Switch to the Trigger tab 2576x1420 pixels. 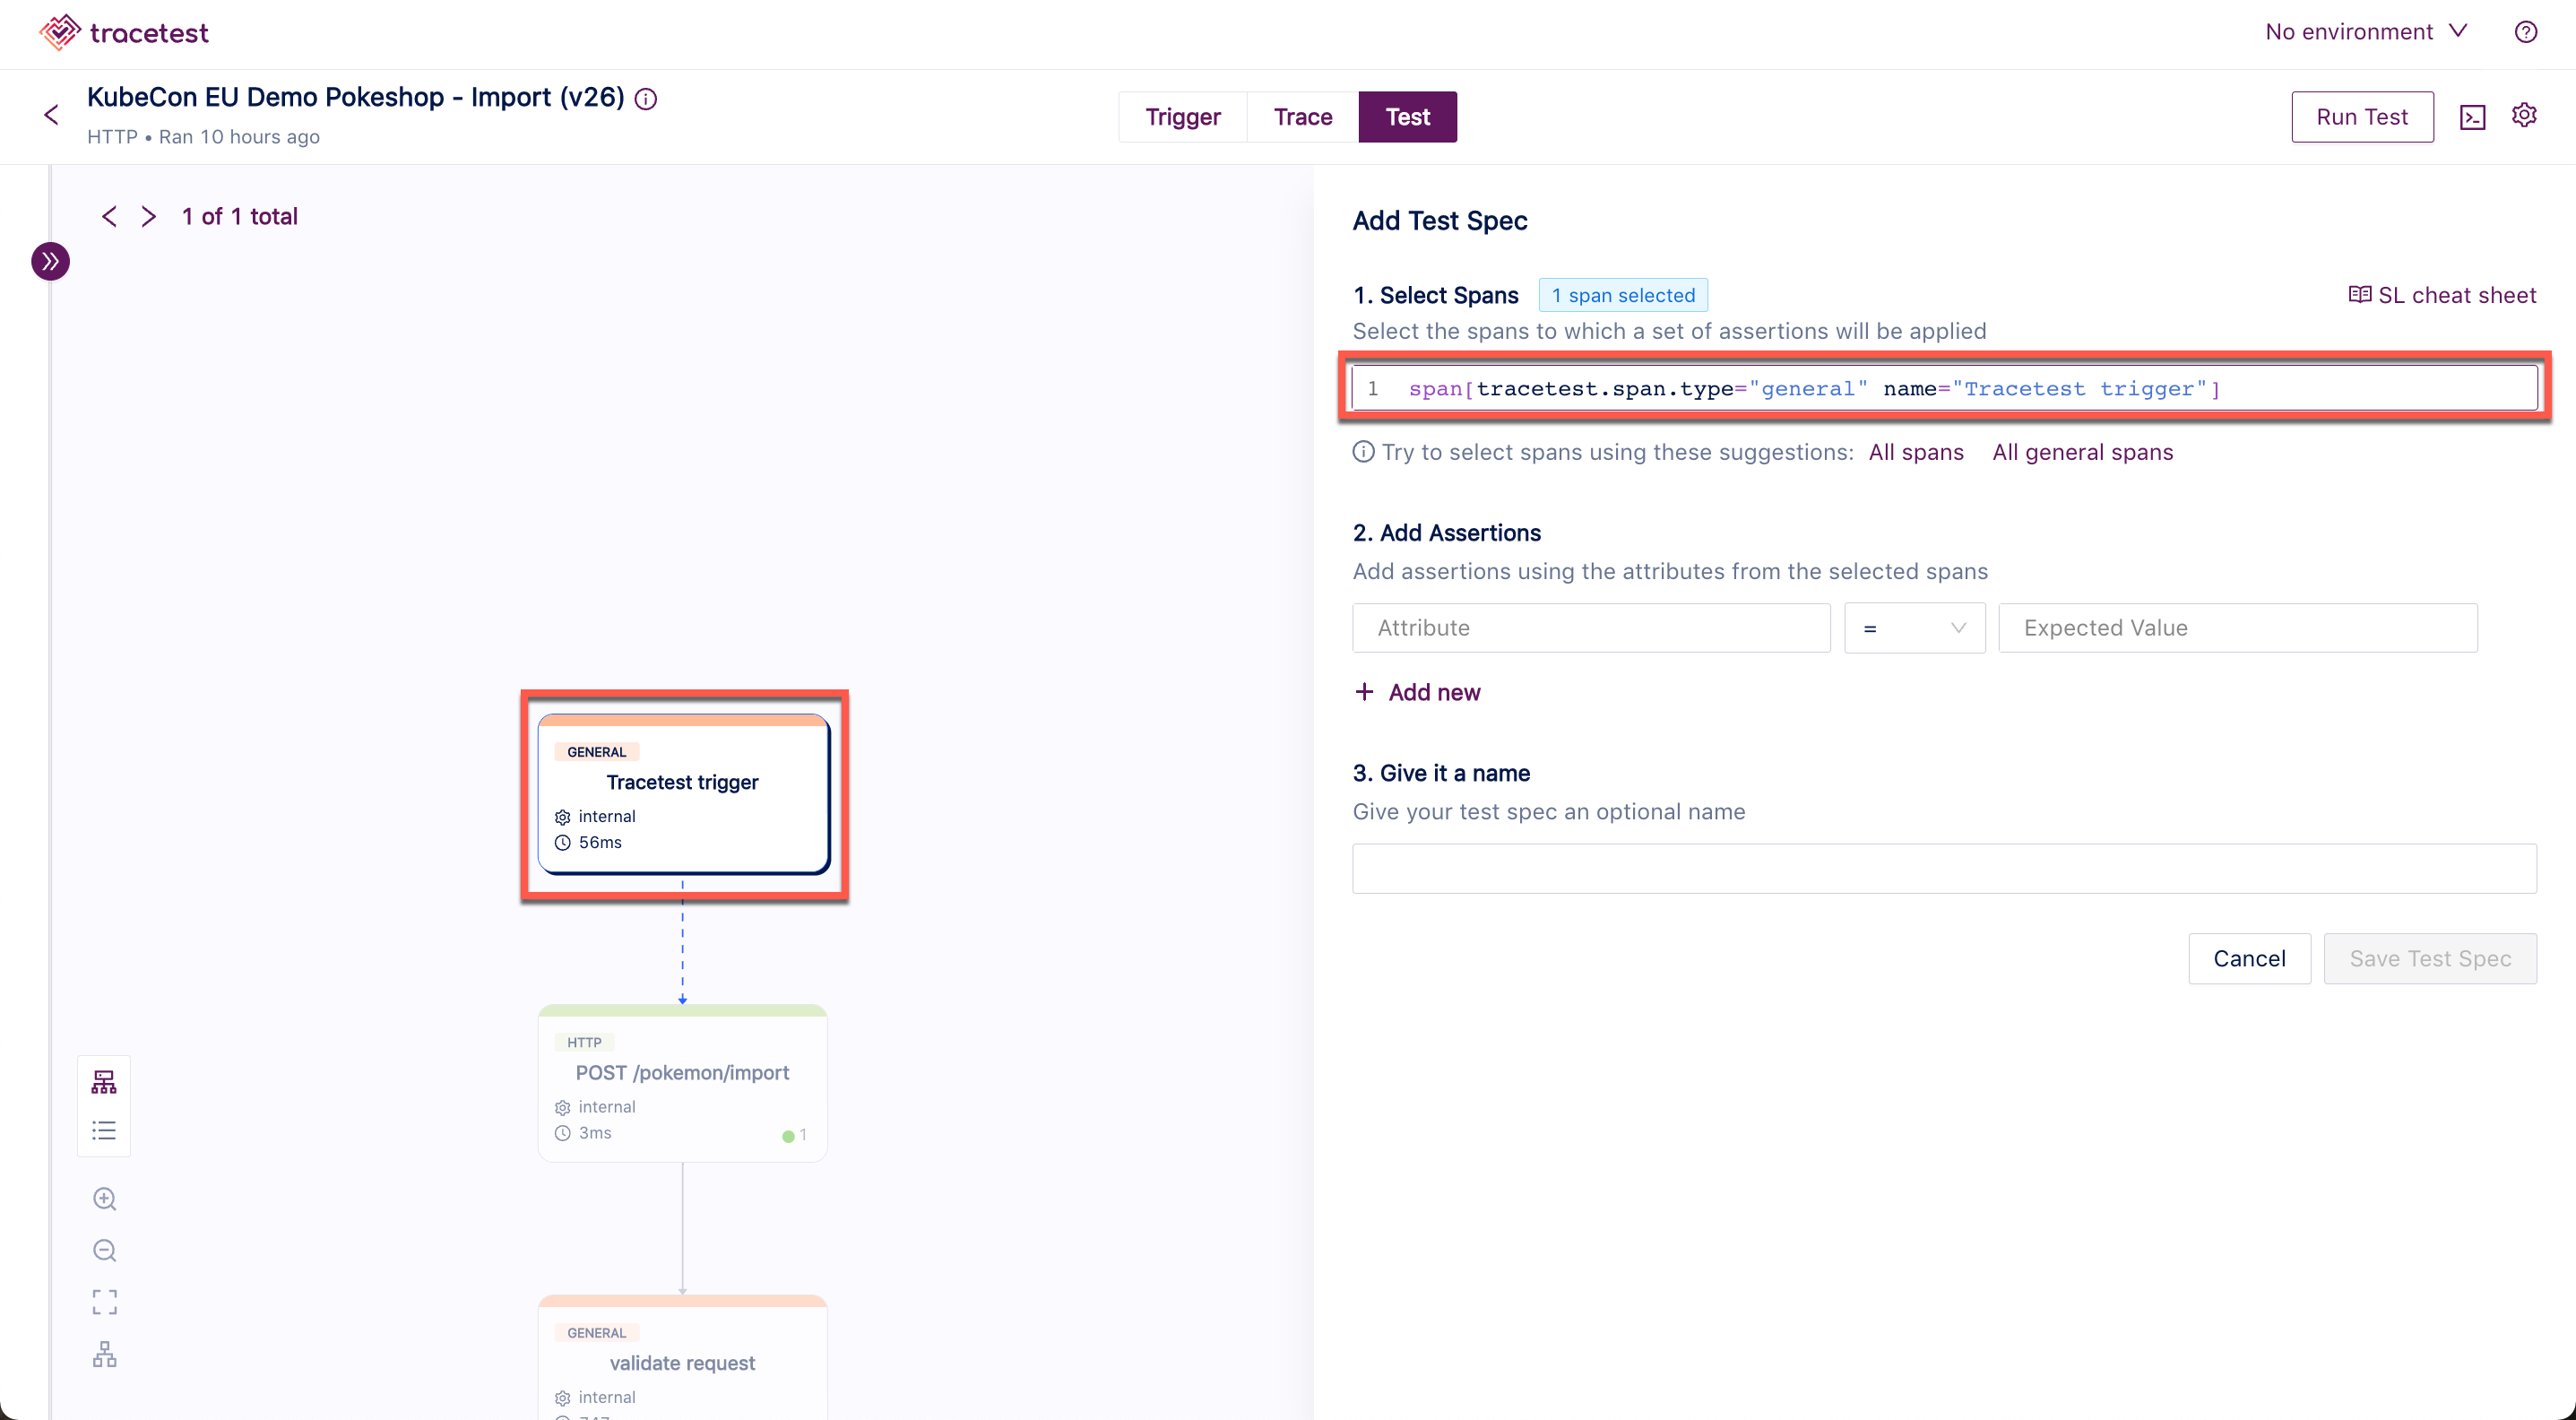click(x=1182, y=117)
